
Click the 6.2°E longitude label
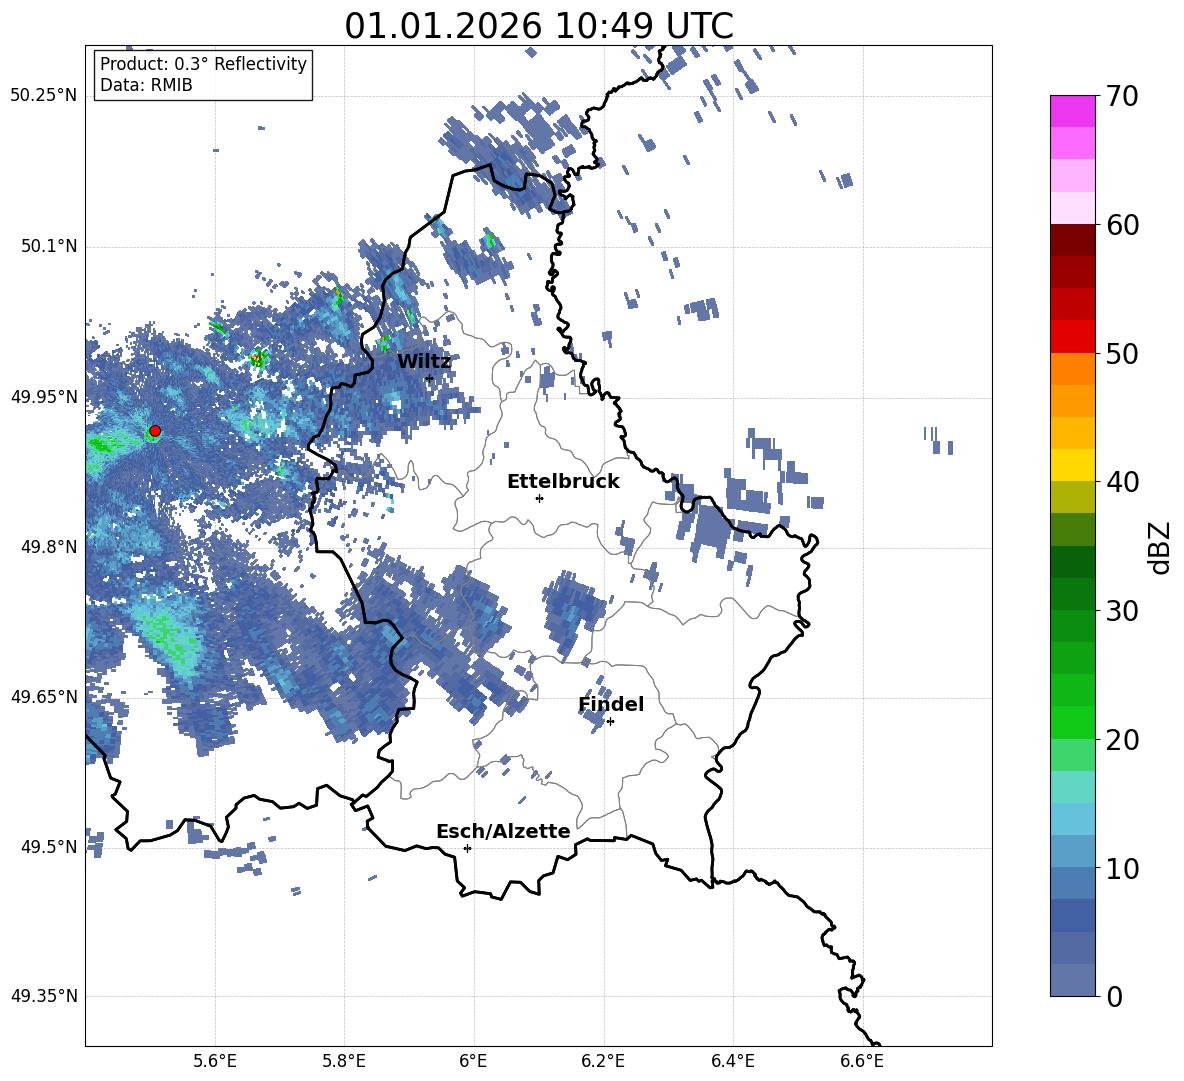603,1061
